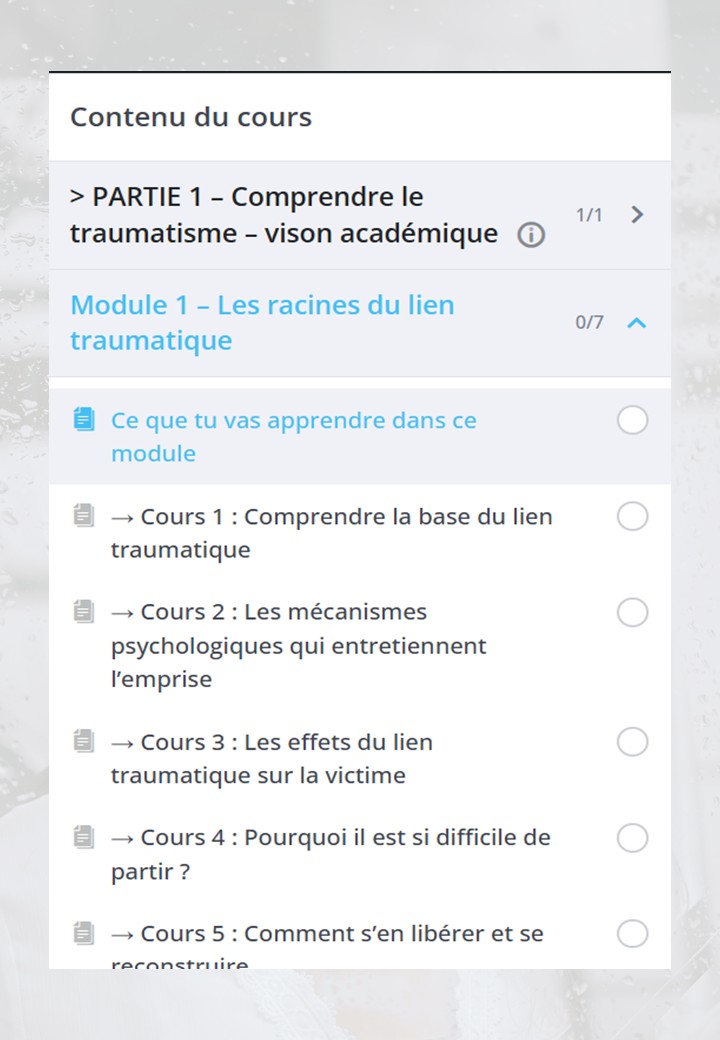Tick the completion circle beside Cours 4

point(632,837)
